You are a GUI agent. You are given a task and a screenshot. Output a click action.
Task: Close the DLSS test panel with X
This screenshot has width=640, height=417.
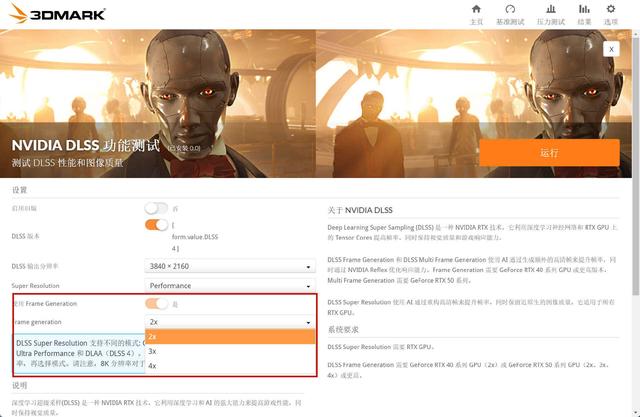tap(611, 49)
